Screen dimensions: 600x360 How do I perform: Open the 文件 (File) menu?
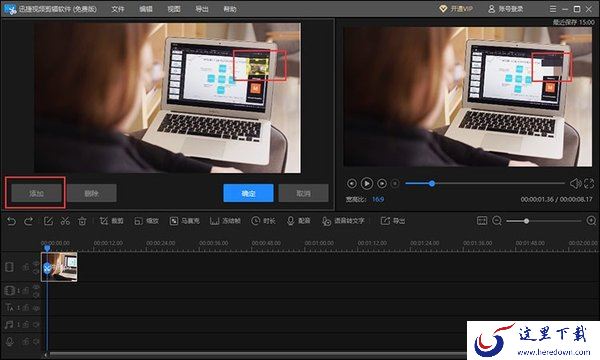click(x=117, y=9)
